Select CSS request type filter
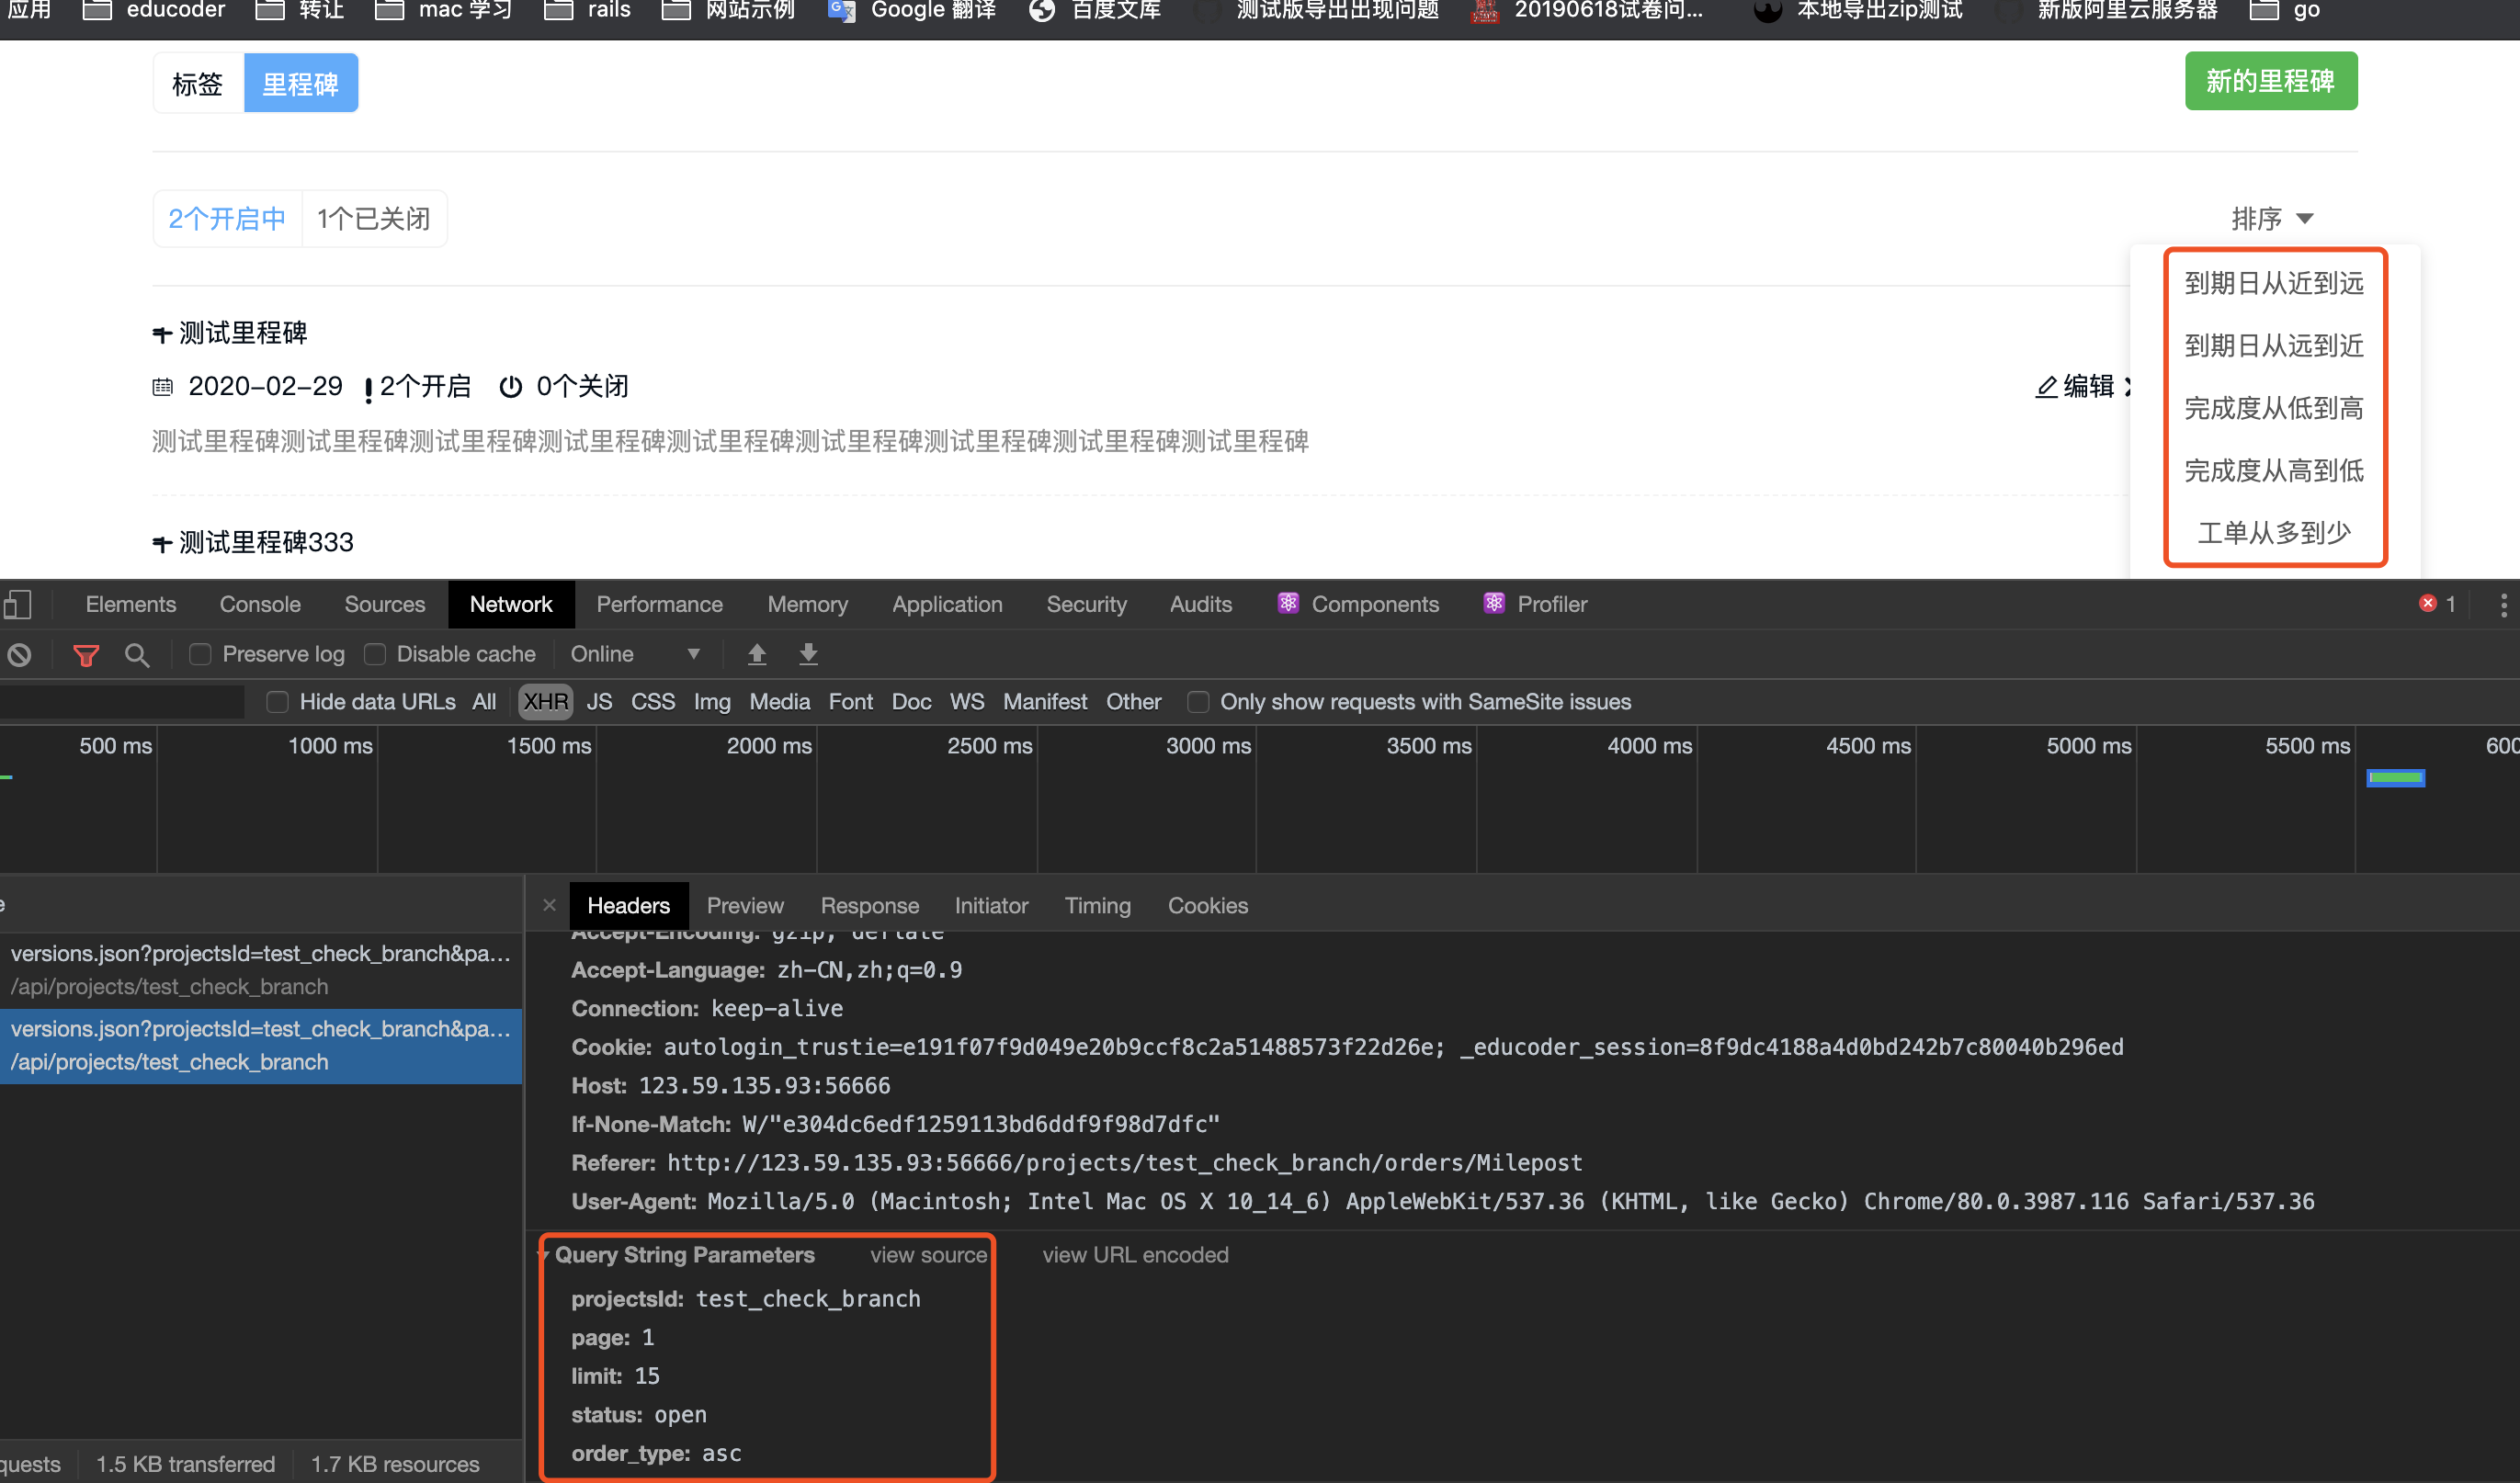 [653, 702]
